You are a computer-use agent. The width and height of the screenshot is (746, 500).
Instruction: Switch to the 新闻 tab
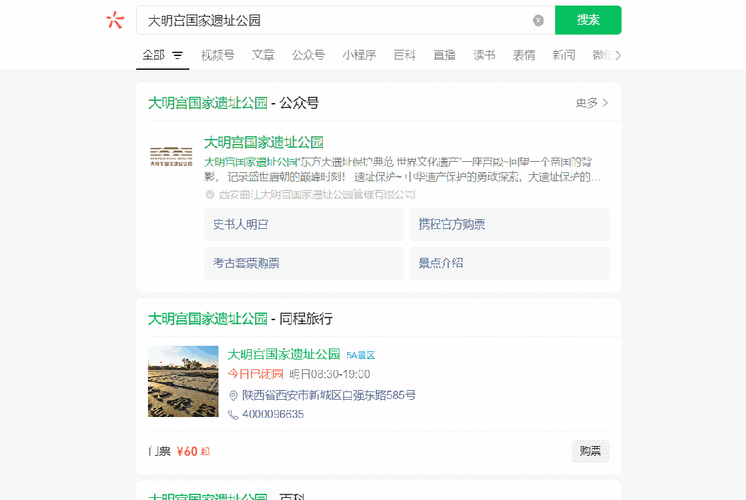tap(564, 55)
